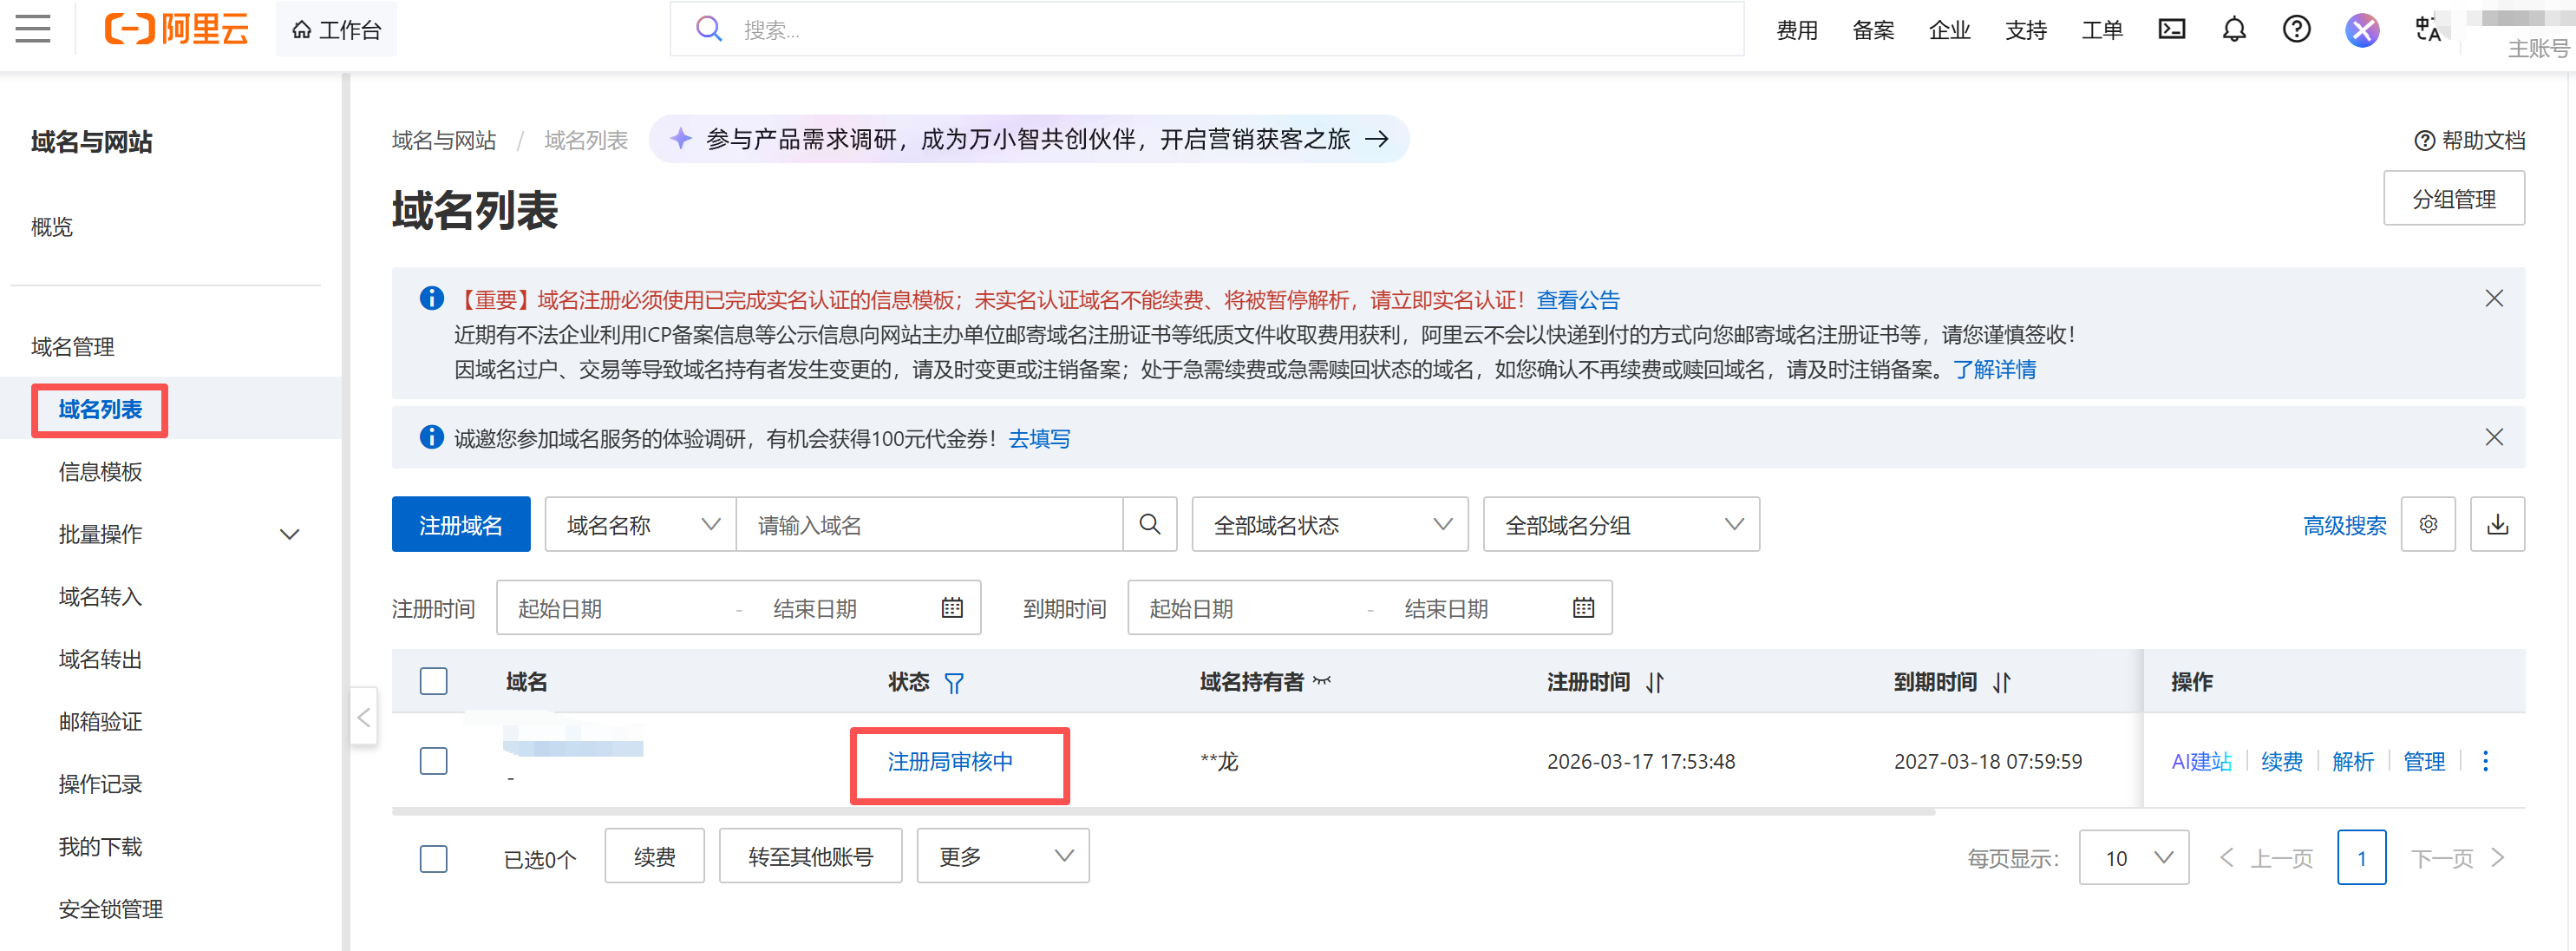This screenshot has width=2576, height=951.
Task: Click 解析 for the domain row
Action: (x=2352, y=761)
